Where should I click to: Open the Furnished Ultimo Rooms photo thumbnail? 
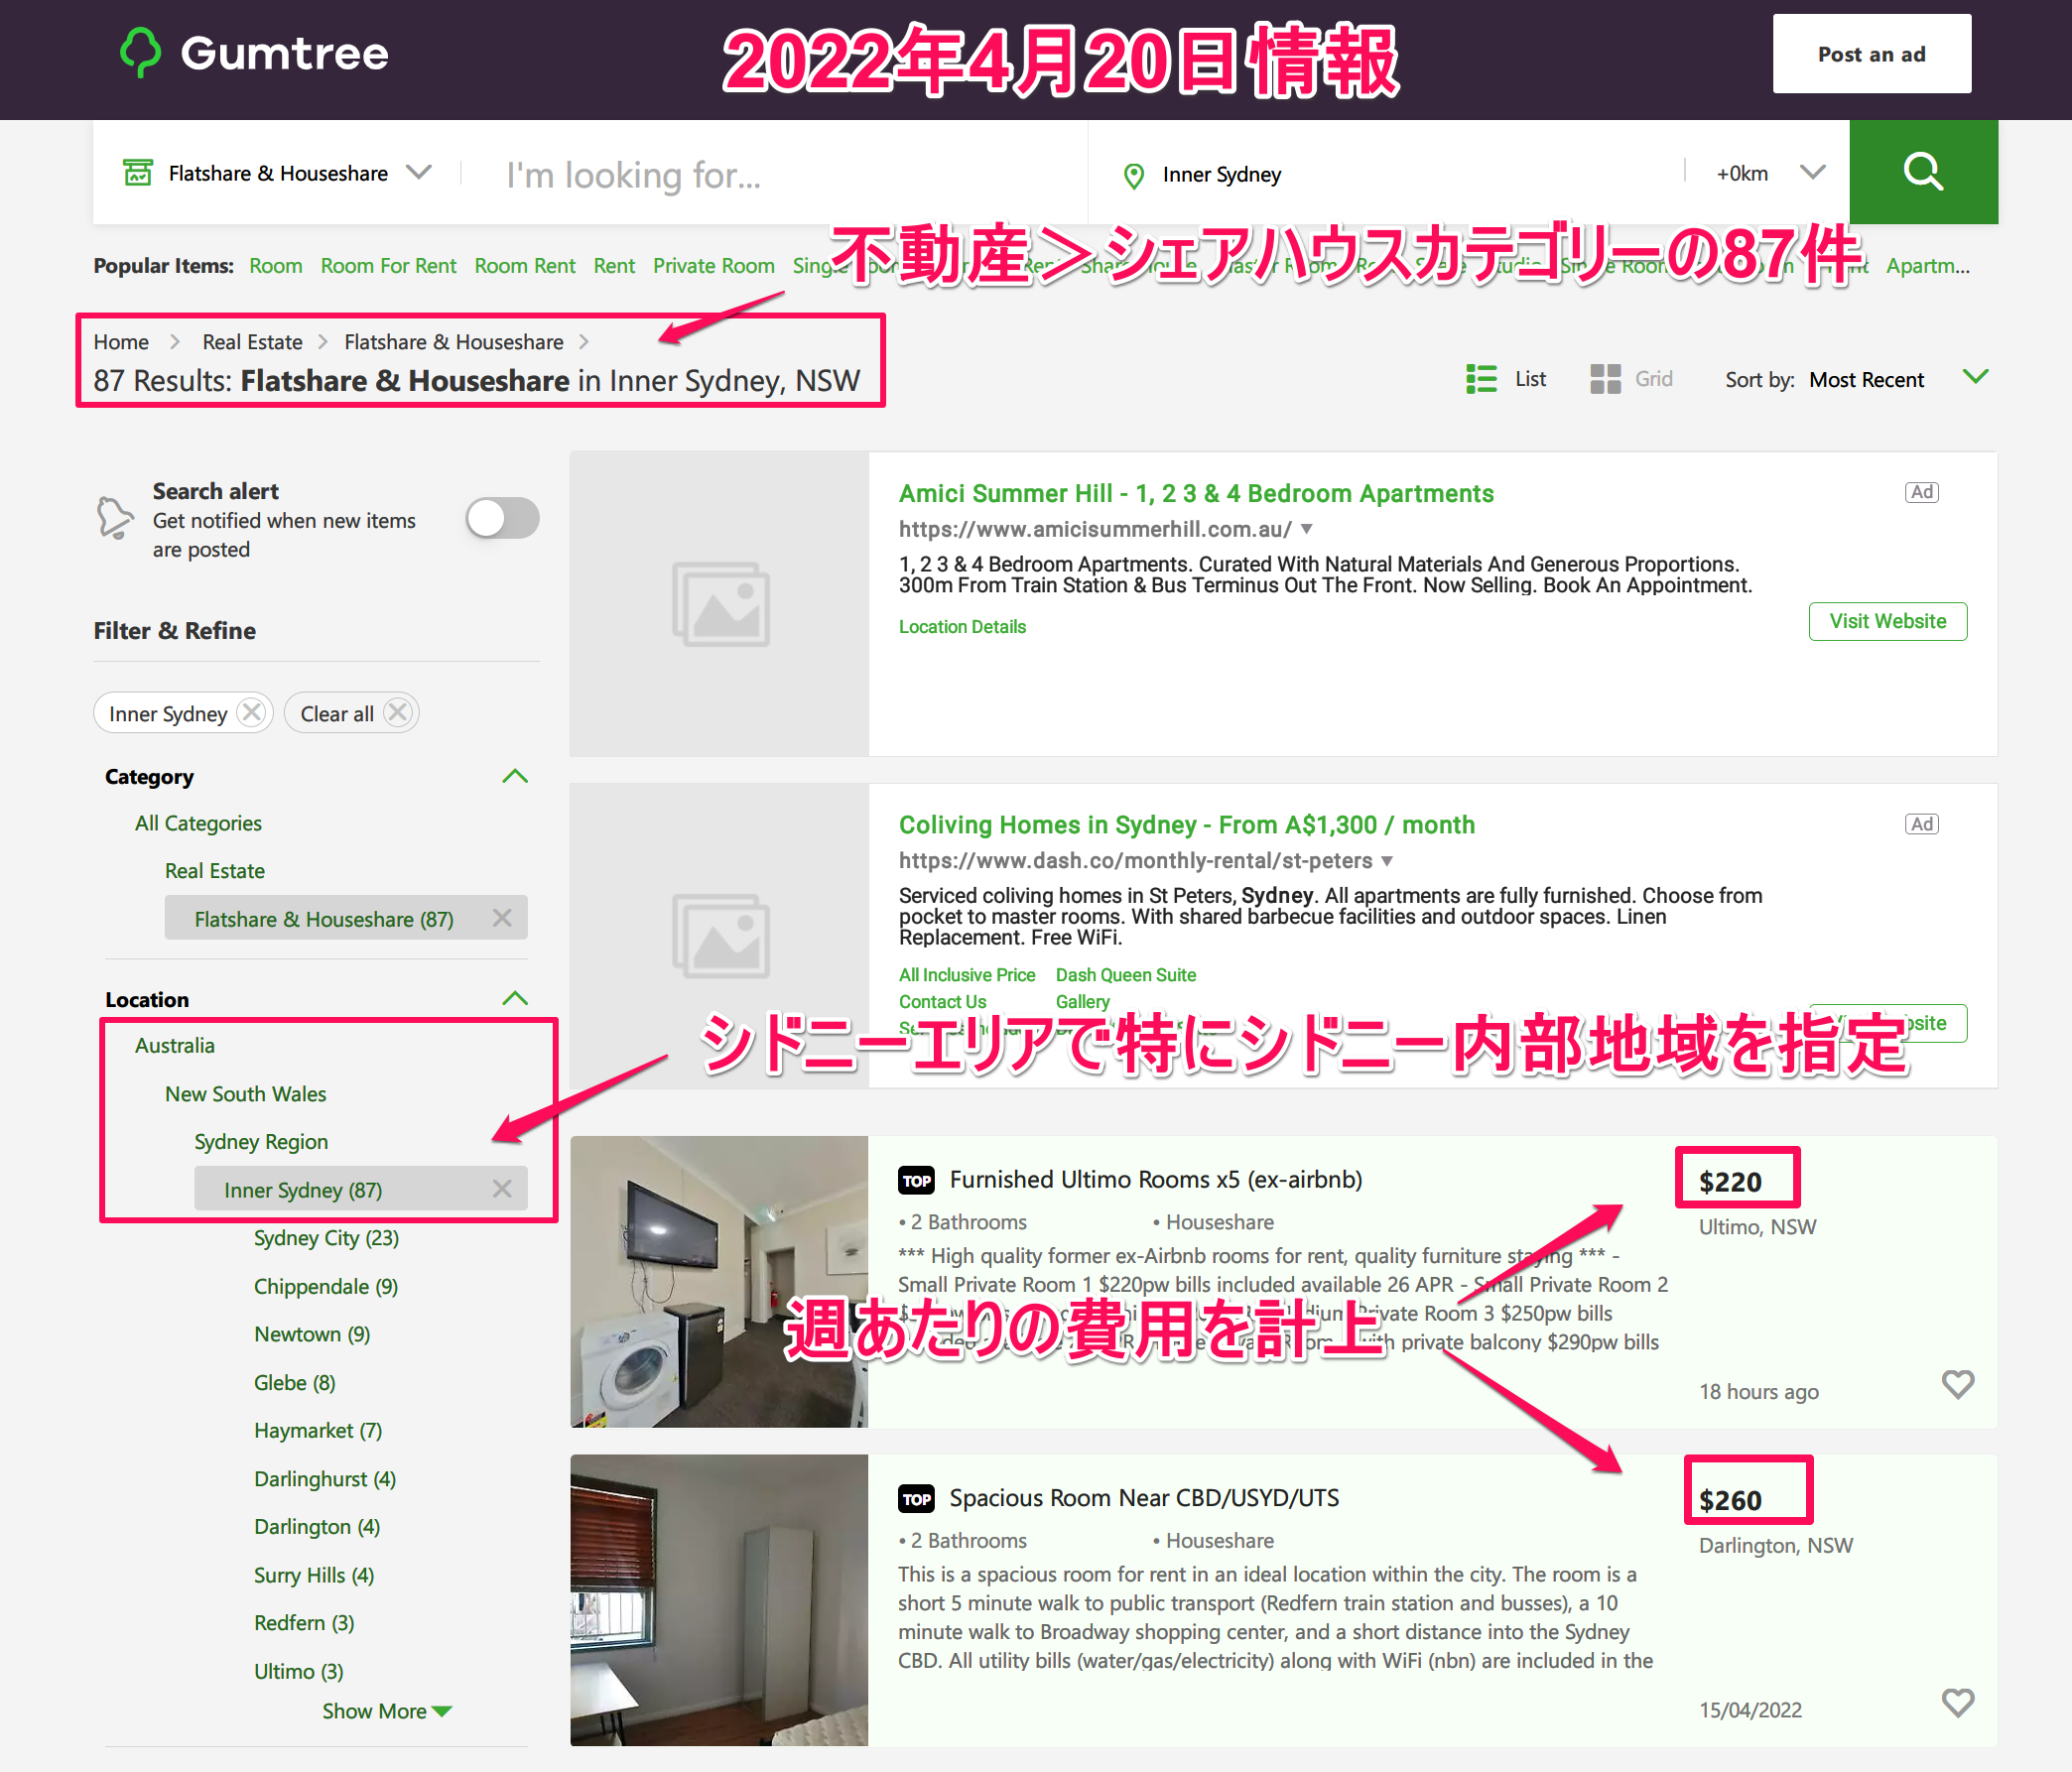(719, 1281)
